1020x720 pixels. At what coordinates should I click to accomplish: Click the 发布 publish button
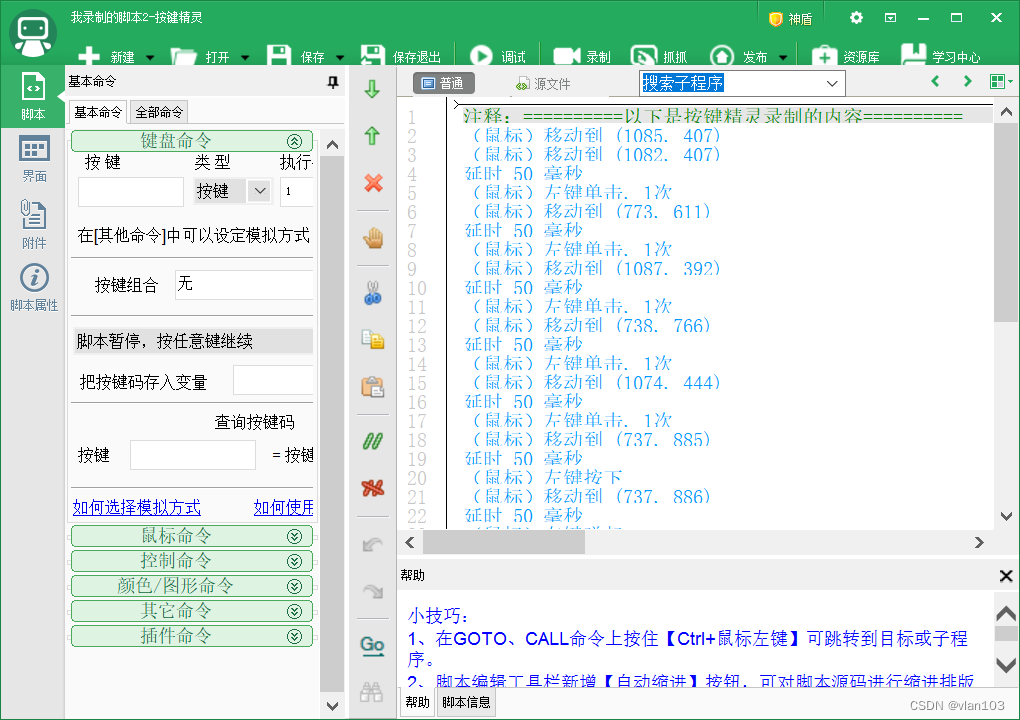coord(739,57)
